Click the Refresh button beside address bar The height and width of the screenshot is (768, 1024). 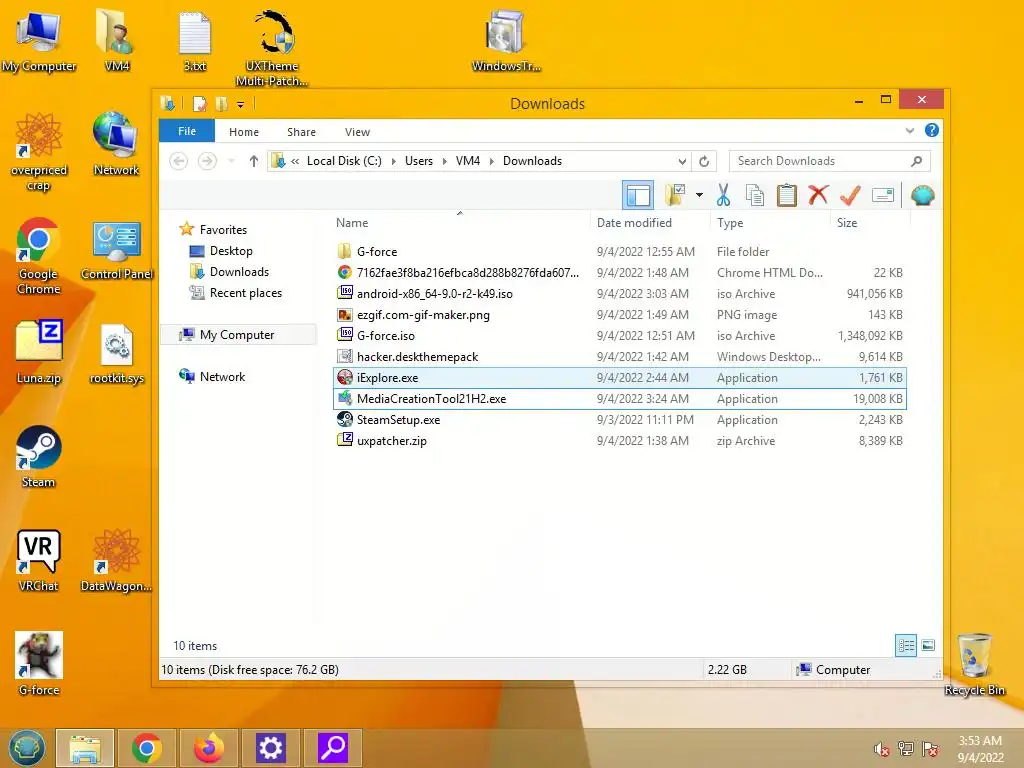click(704, 161)
